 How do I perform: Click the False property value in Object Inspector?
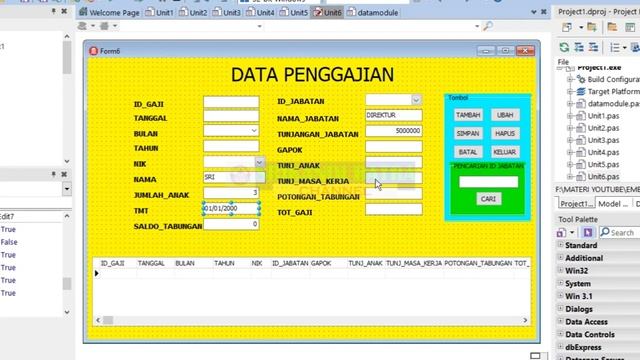pos(9,242)
